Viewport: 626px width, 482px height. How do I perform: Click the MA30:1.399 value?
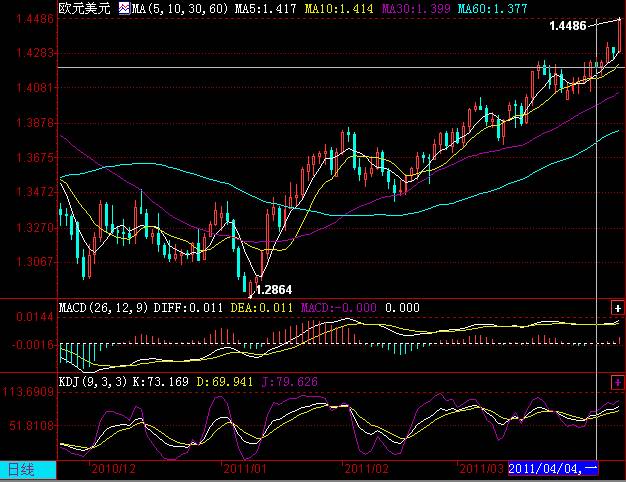click(416, 8)
